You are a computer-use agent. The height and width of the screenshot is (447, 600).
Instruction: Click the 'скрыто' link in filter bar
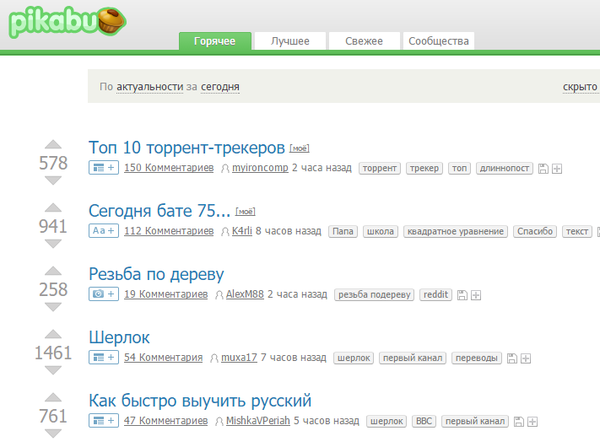[x=580, y=88]
